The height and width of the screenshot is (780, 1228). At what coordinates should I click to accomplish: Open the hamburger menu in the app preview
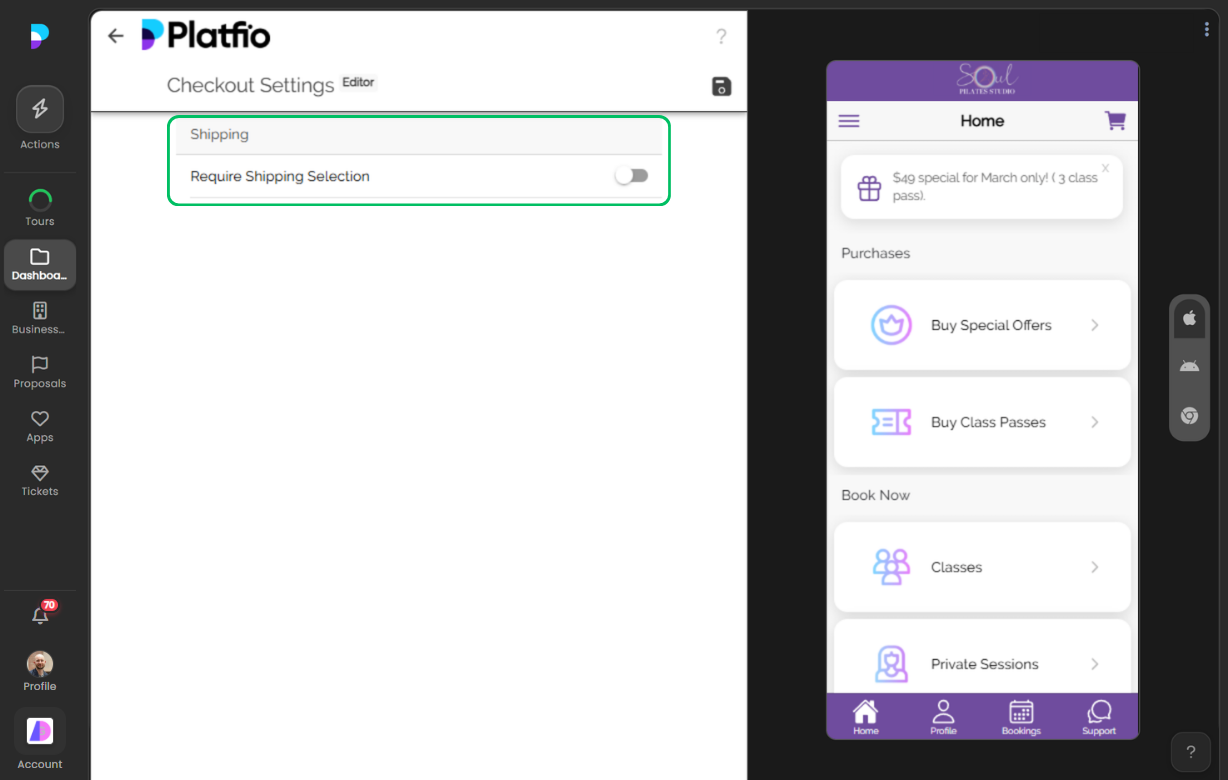click(x=849, y=121)
